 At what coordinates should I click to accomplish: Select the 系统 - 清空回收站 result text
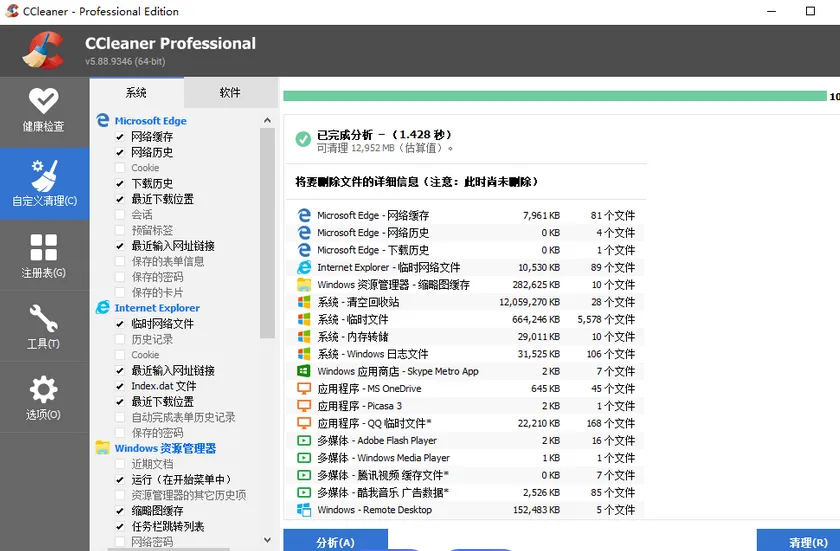358,302
